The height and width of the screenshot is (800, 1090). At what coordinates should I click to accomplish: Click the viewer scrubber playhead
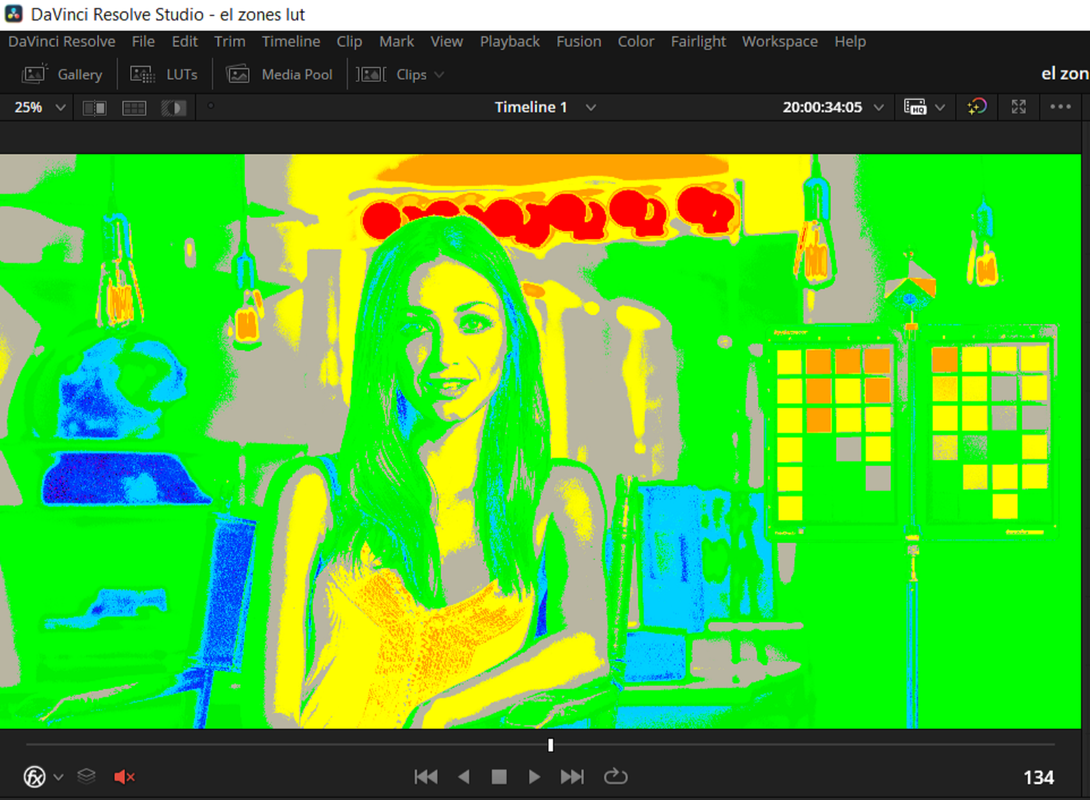[x=551, y=745]
